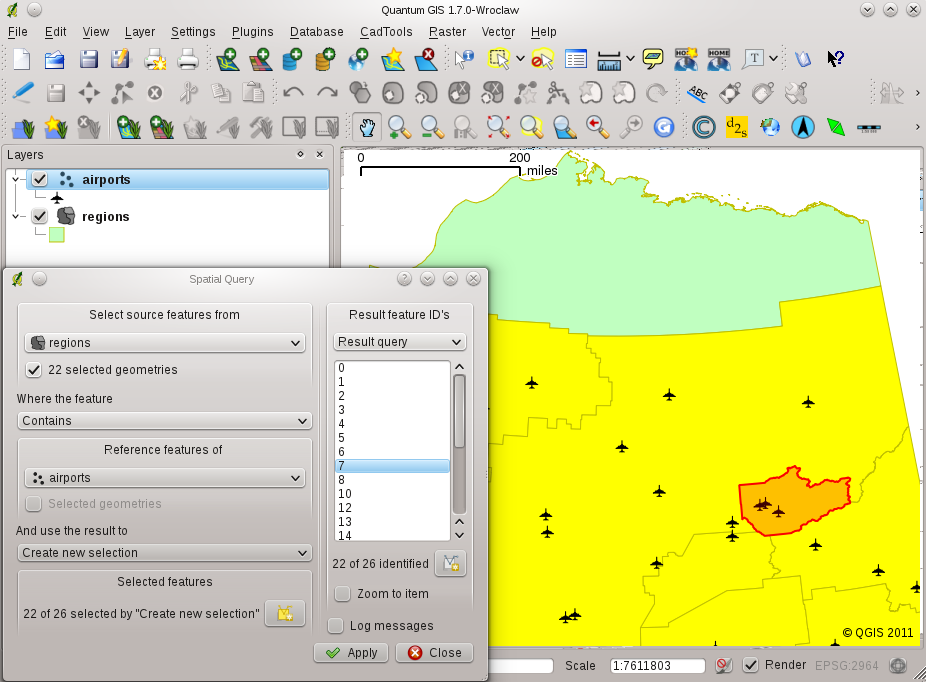Click the Apply button
926x682 pixels.
(x=351, y=652)
